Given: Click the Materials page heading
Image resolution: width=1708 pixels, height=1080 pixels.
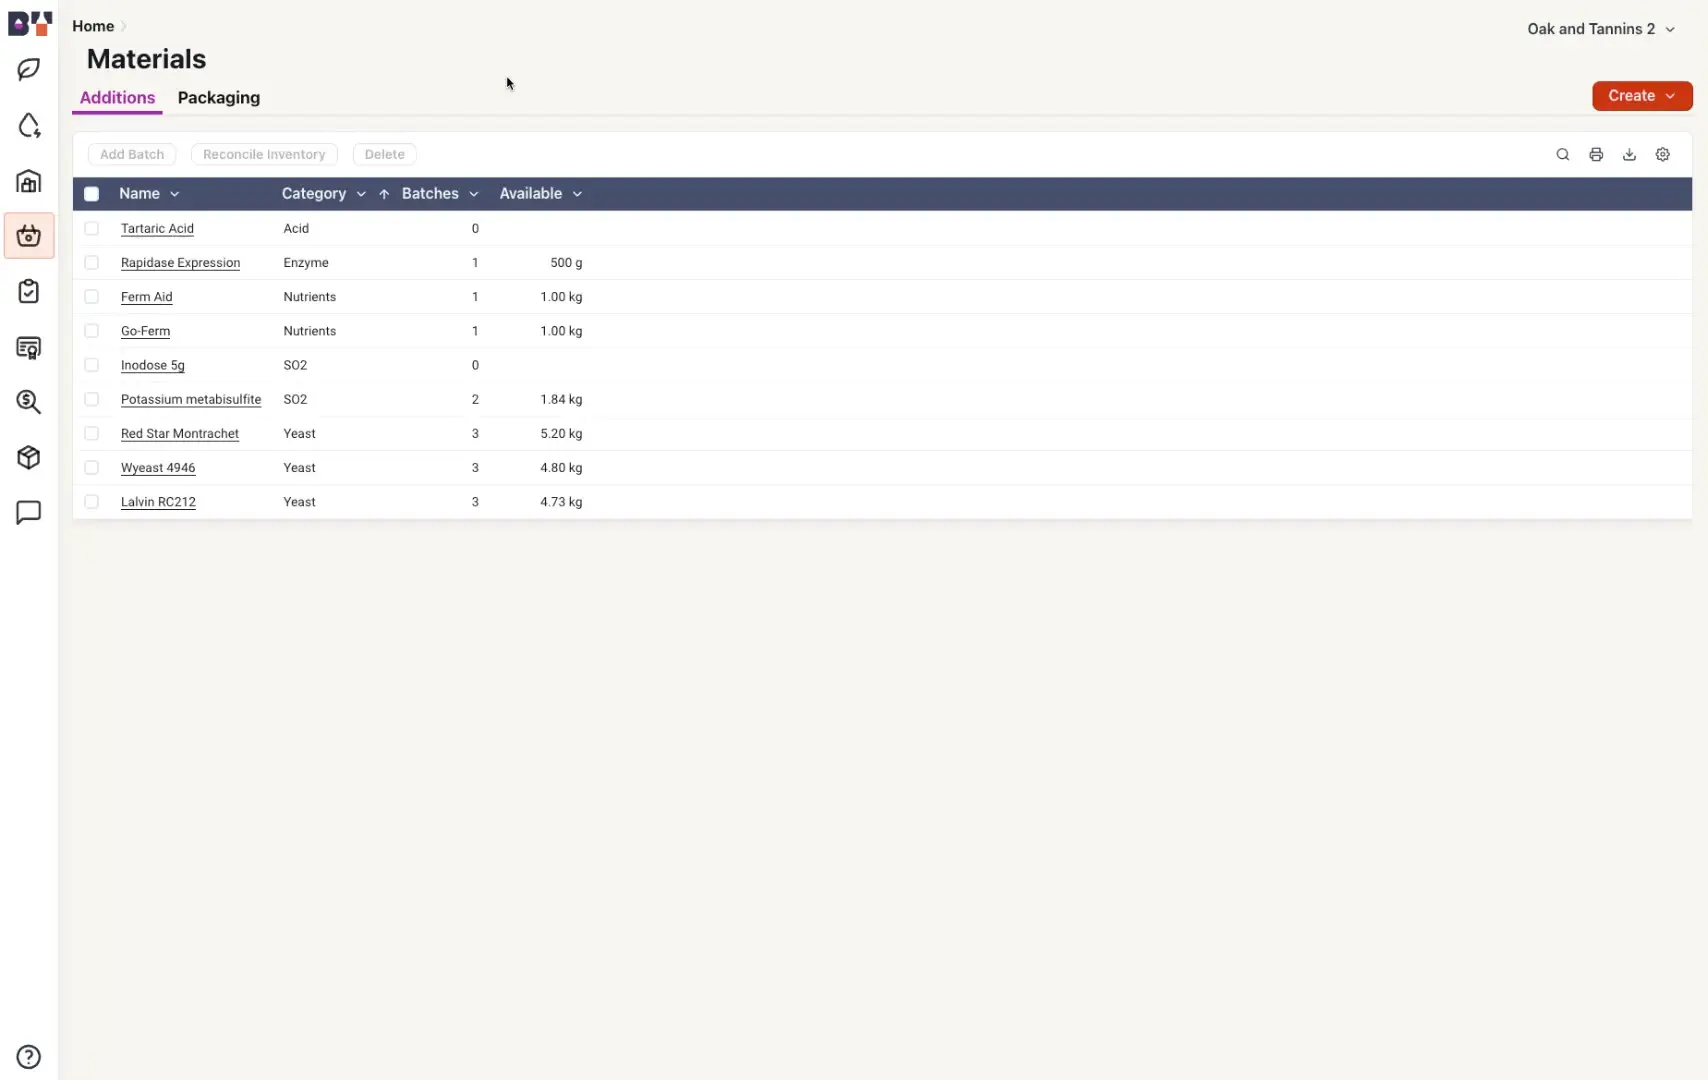Looking at the screenshot, I should 146,59.
